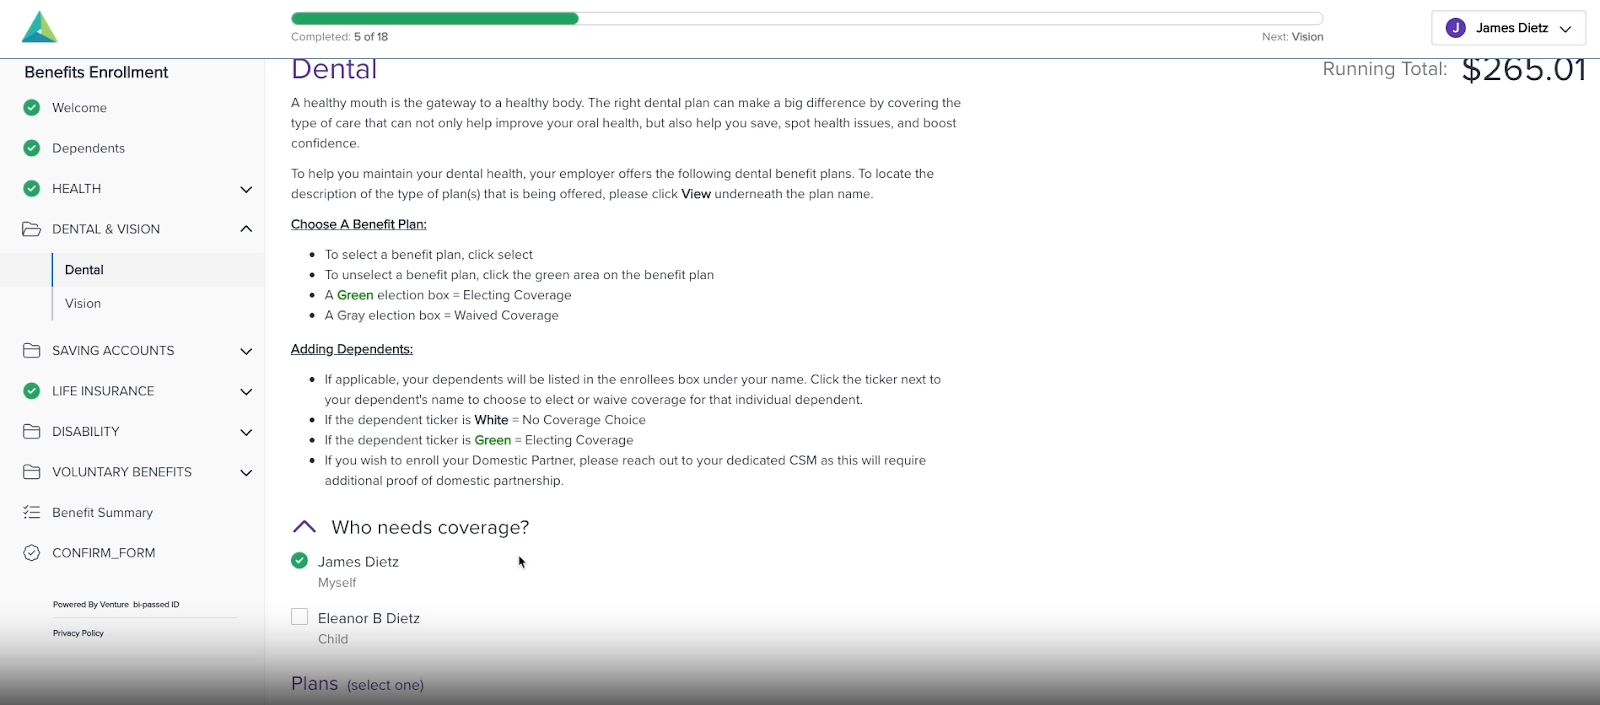
Task: Uncheck James Dietz coverage checkmark
Action: tap(299, 561)
